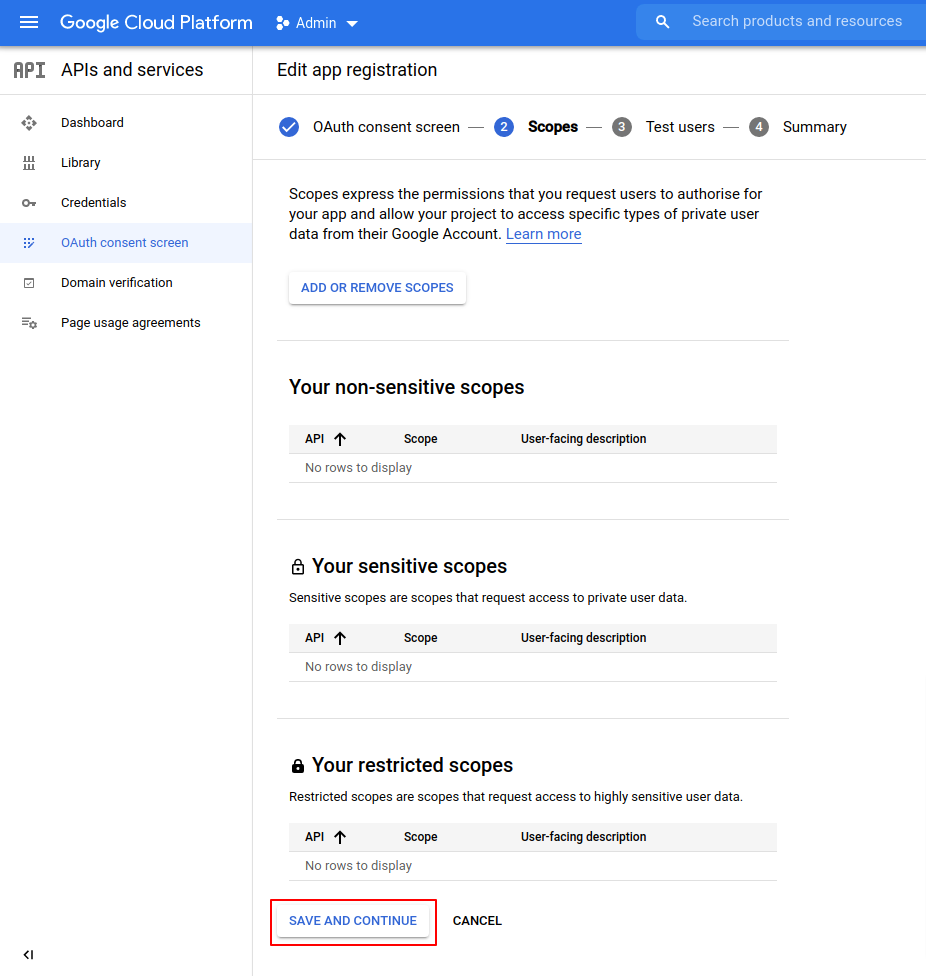
Task: Click Save and Continue button
Action: (353, 921)
